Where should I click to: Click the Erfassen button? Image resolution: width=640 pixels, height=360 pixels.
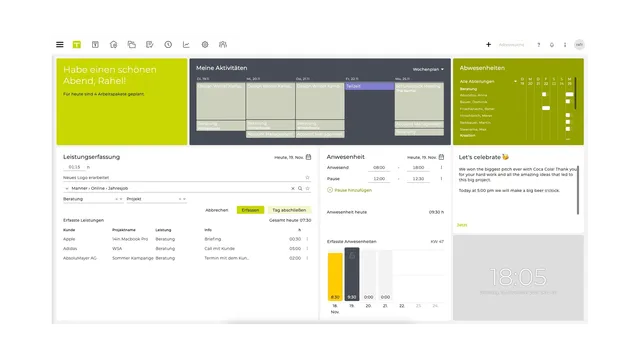click(x=250, y=210)
